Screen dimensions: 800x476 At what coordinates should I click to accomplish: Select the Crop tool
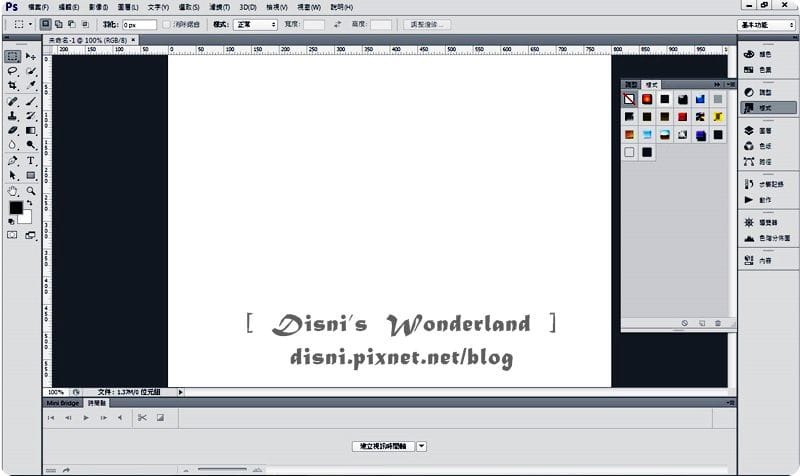[x=13, y=86]
